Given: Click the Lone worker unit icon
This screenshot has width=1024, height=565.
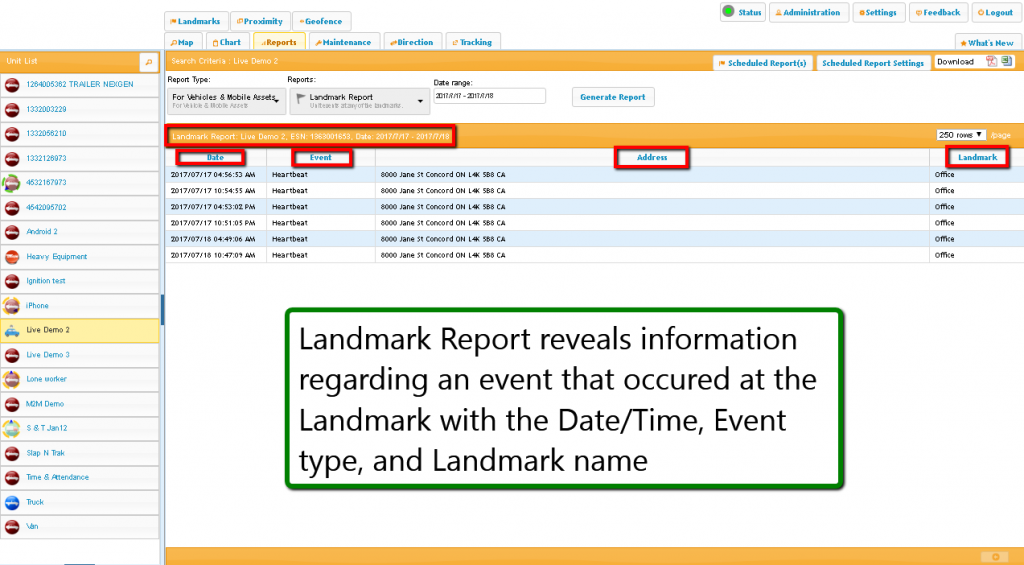Looking at the screenshot, I should coord(12,379).
